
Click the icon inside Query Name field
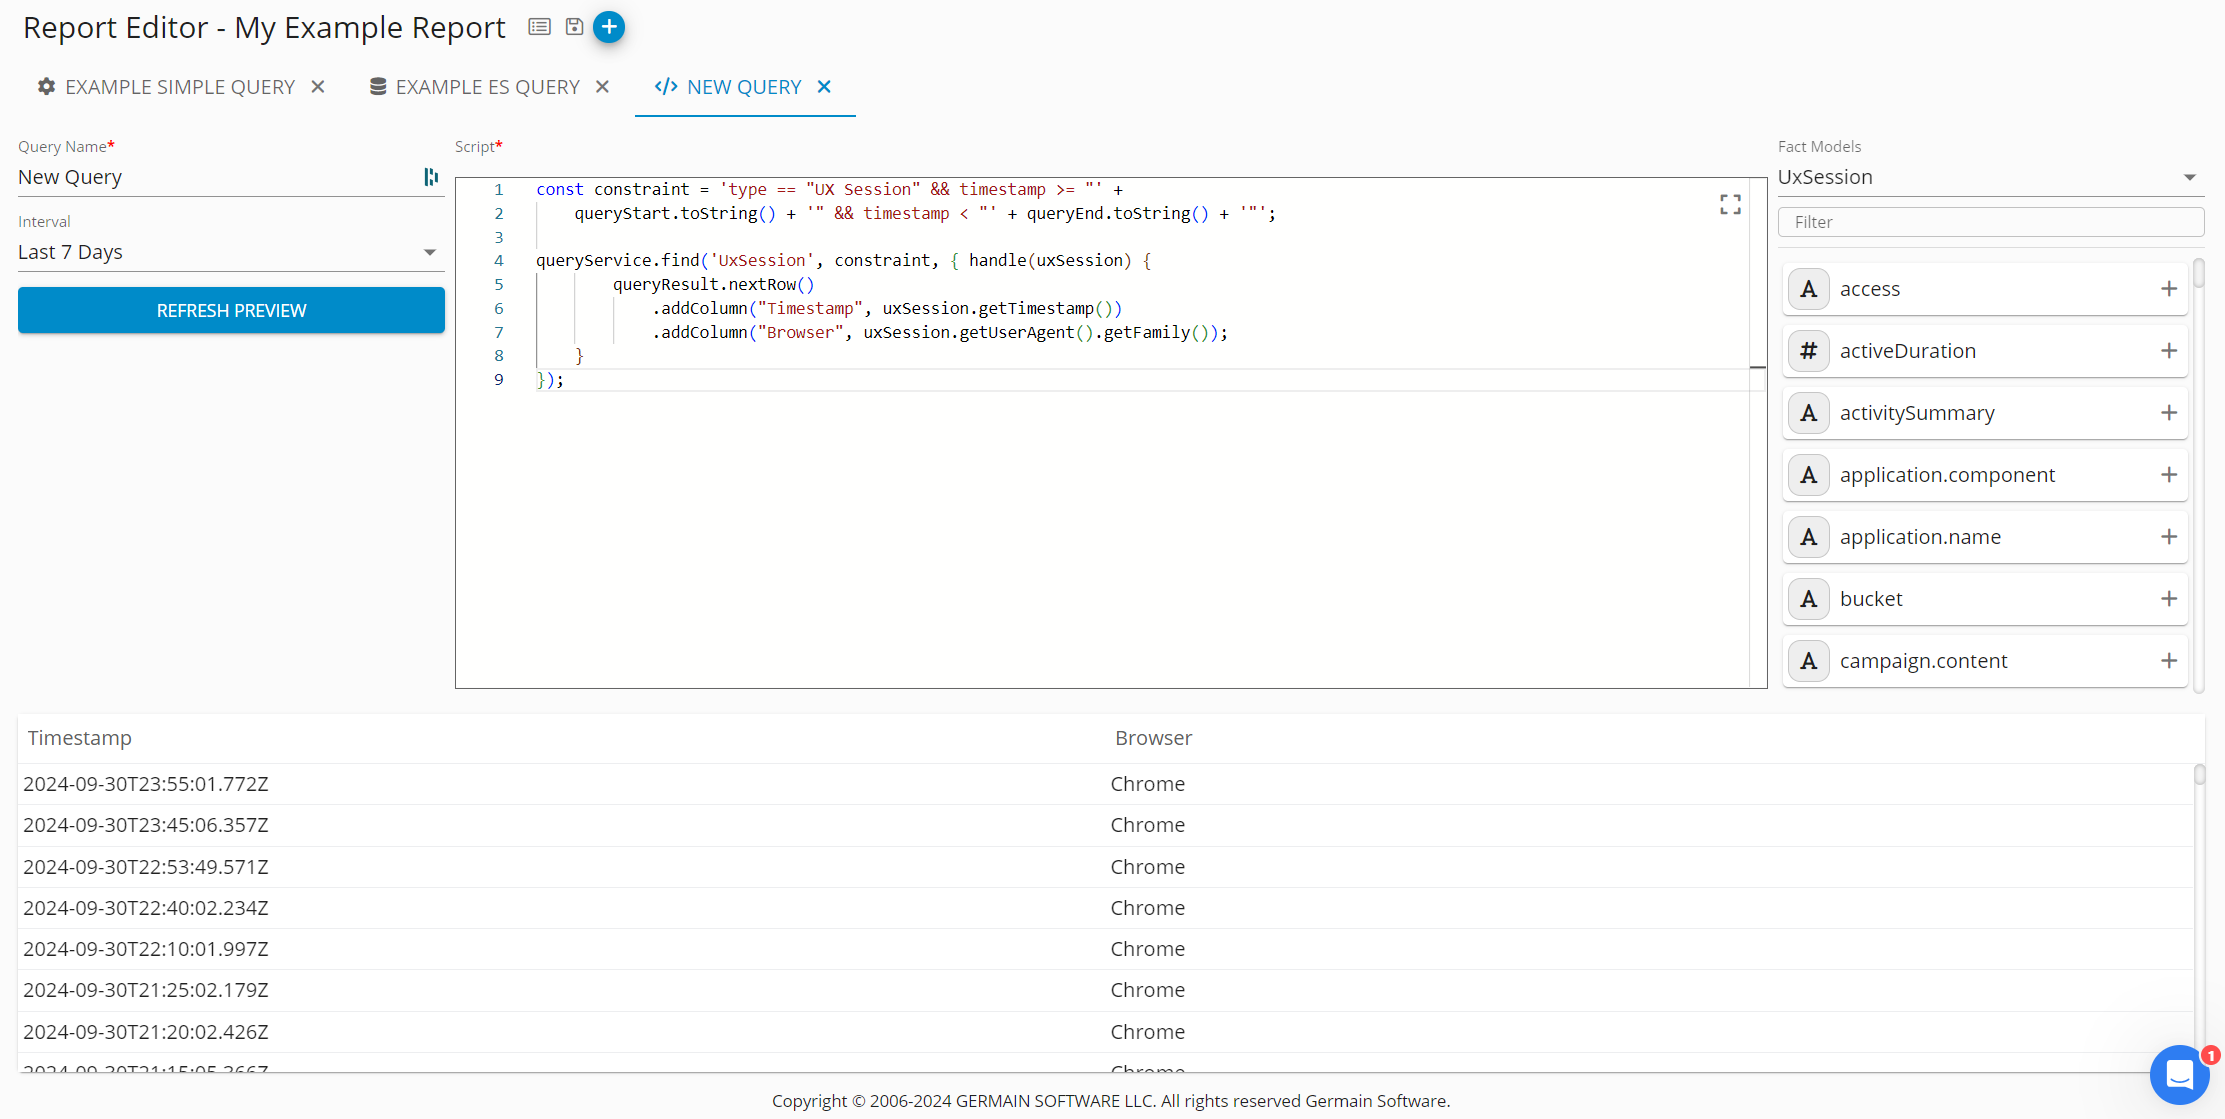point(431,177)
